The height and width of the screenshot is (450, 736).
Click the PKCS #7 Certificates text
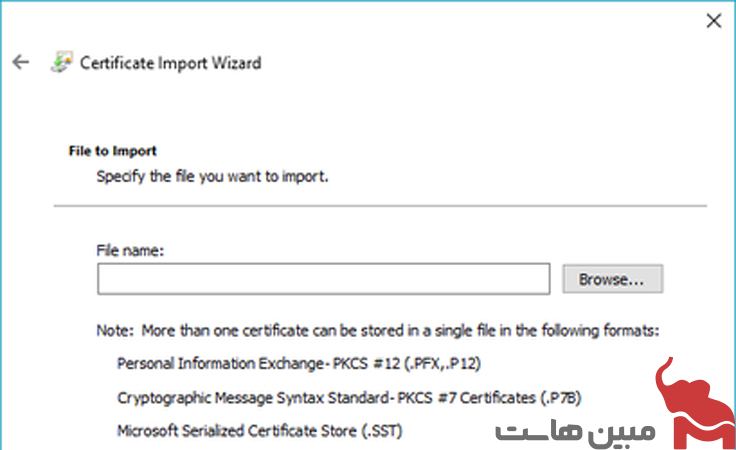(x=467, y=397)
